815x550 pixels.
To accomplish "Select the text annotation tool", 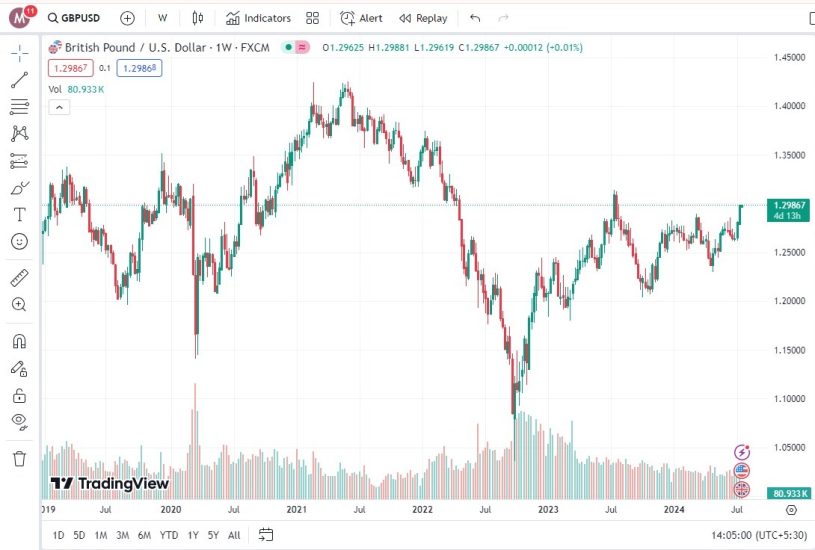I will [19, 215].
